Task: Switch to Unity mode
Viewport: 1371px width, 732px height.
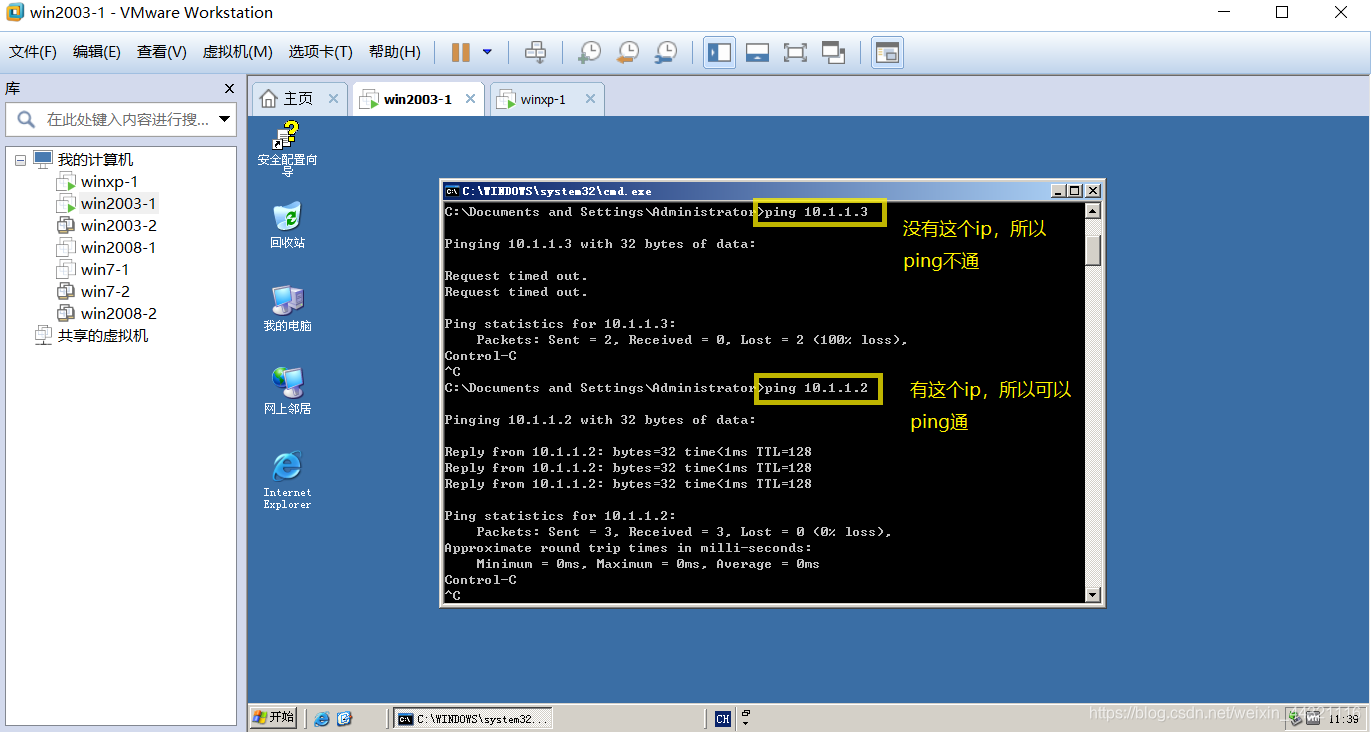Action: [x=833, y=52]
